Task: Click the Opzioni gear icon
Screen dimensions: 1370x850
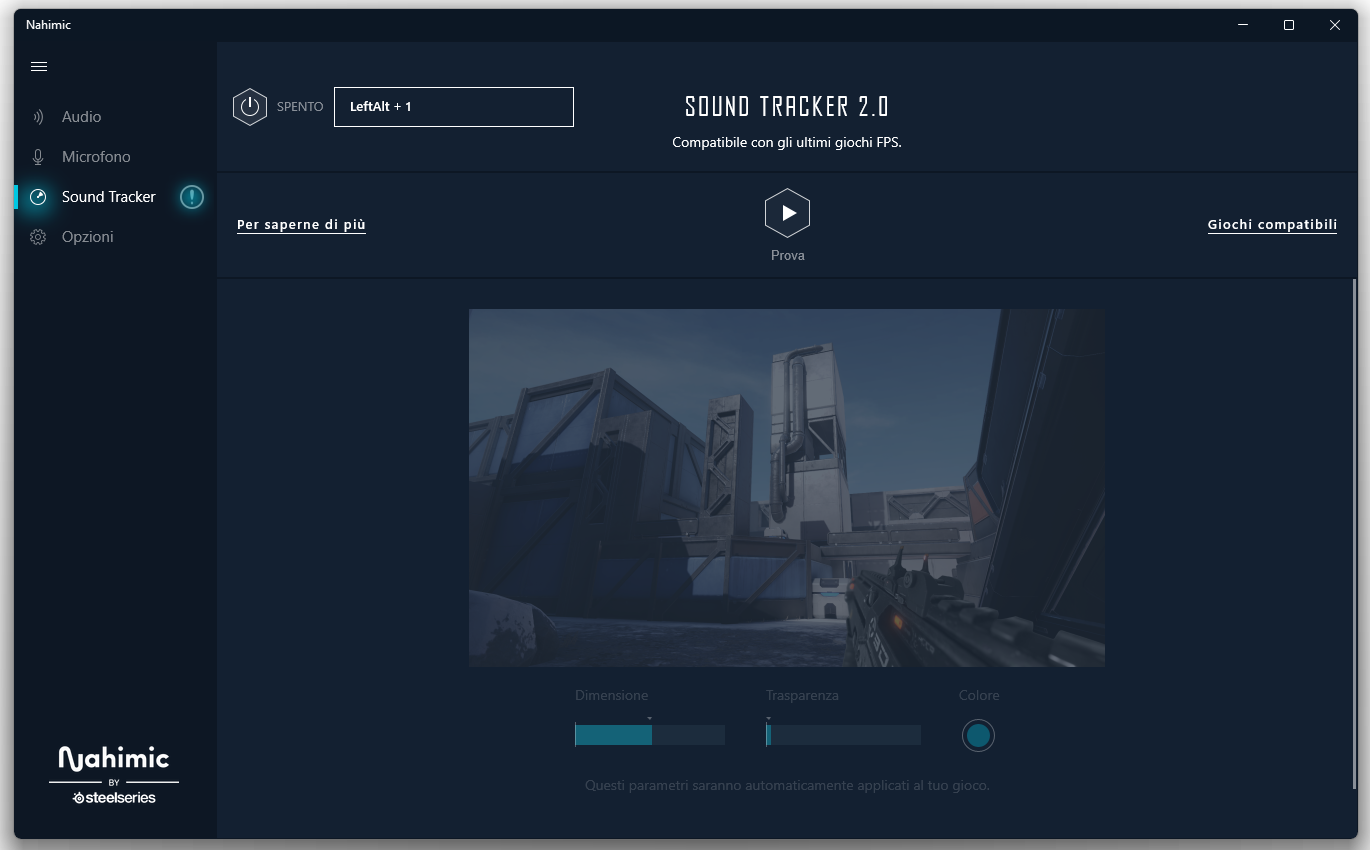Action: click(x=38, y=237)
